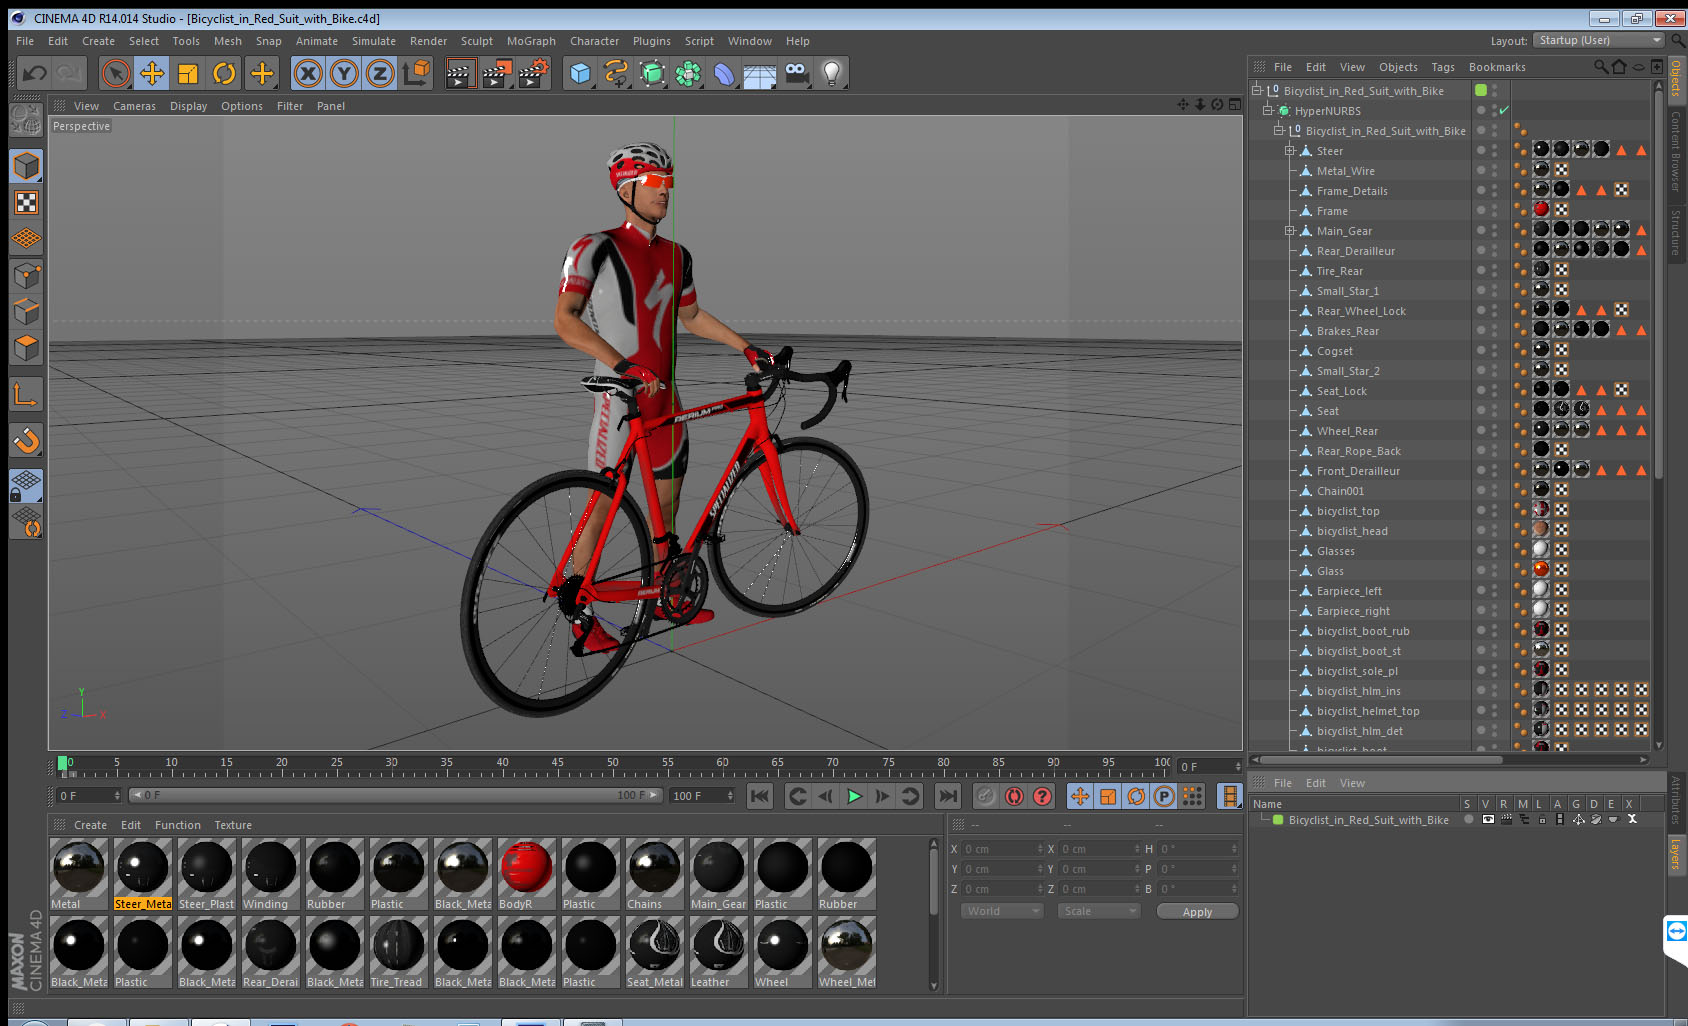Screen dimensions: 1688x1026
Task: Open Object Manager Tags menu
Action: tap(1442, 67)
